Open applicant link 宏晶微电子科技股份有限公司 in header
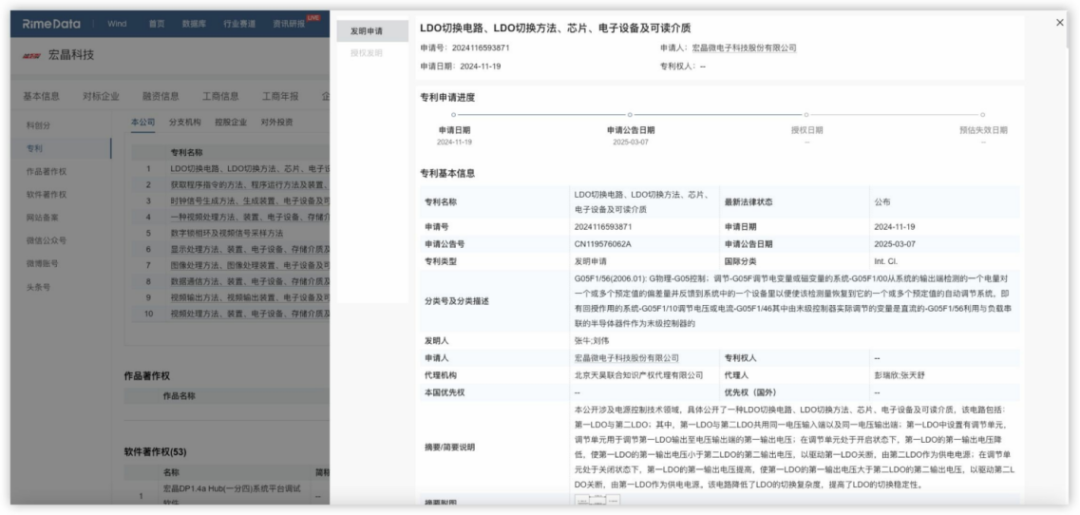 [744, 48]
